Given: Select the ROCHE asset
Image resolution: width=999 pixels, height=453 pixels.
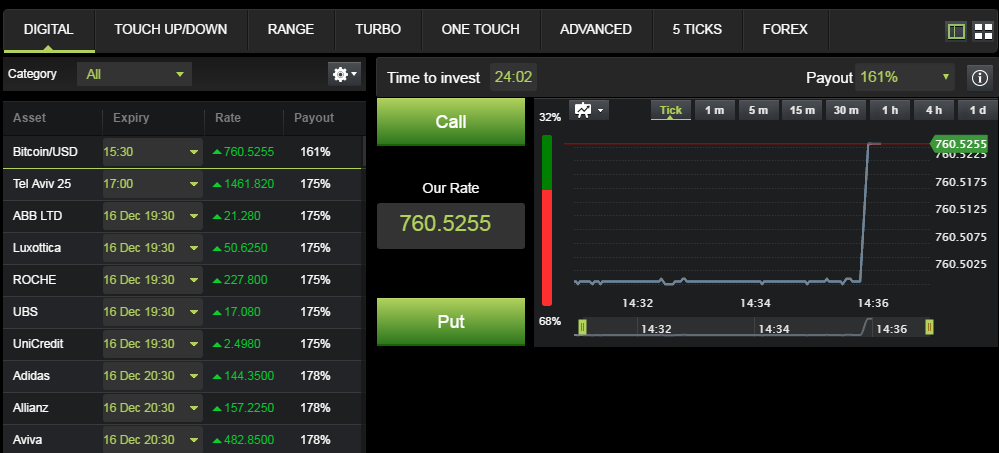Looking at the screenshot, I should tap(34, 280).
